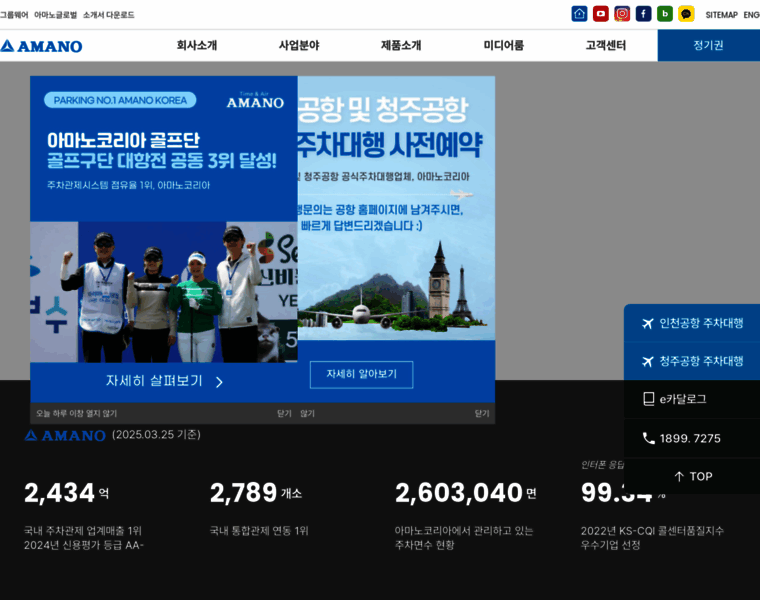Click the (2025.03.25 기준) date text

click(156, 435)
